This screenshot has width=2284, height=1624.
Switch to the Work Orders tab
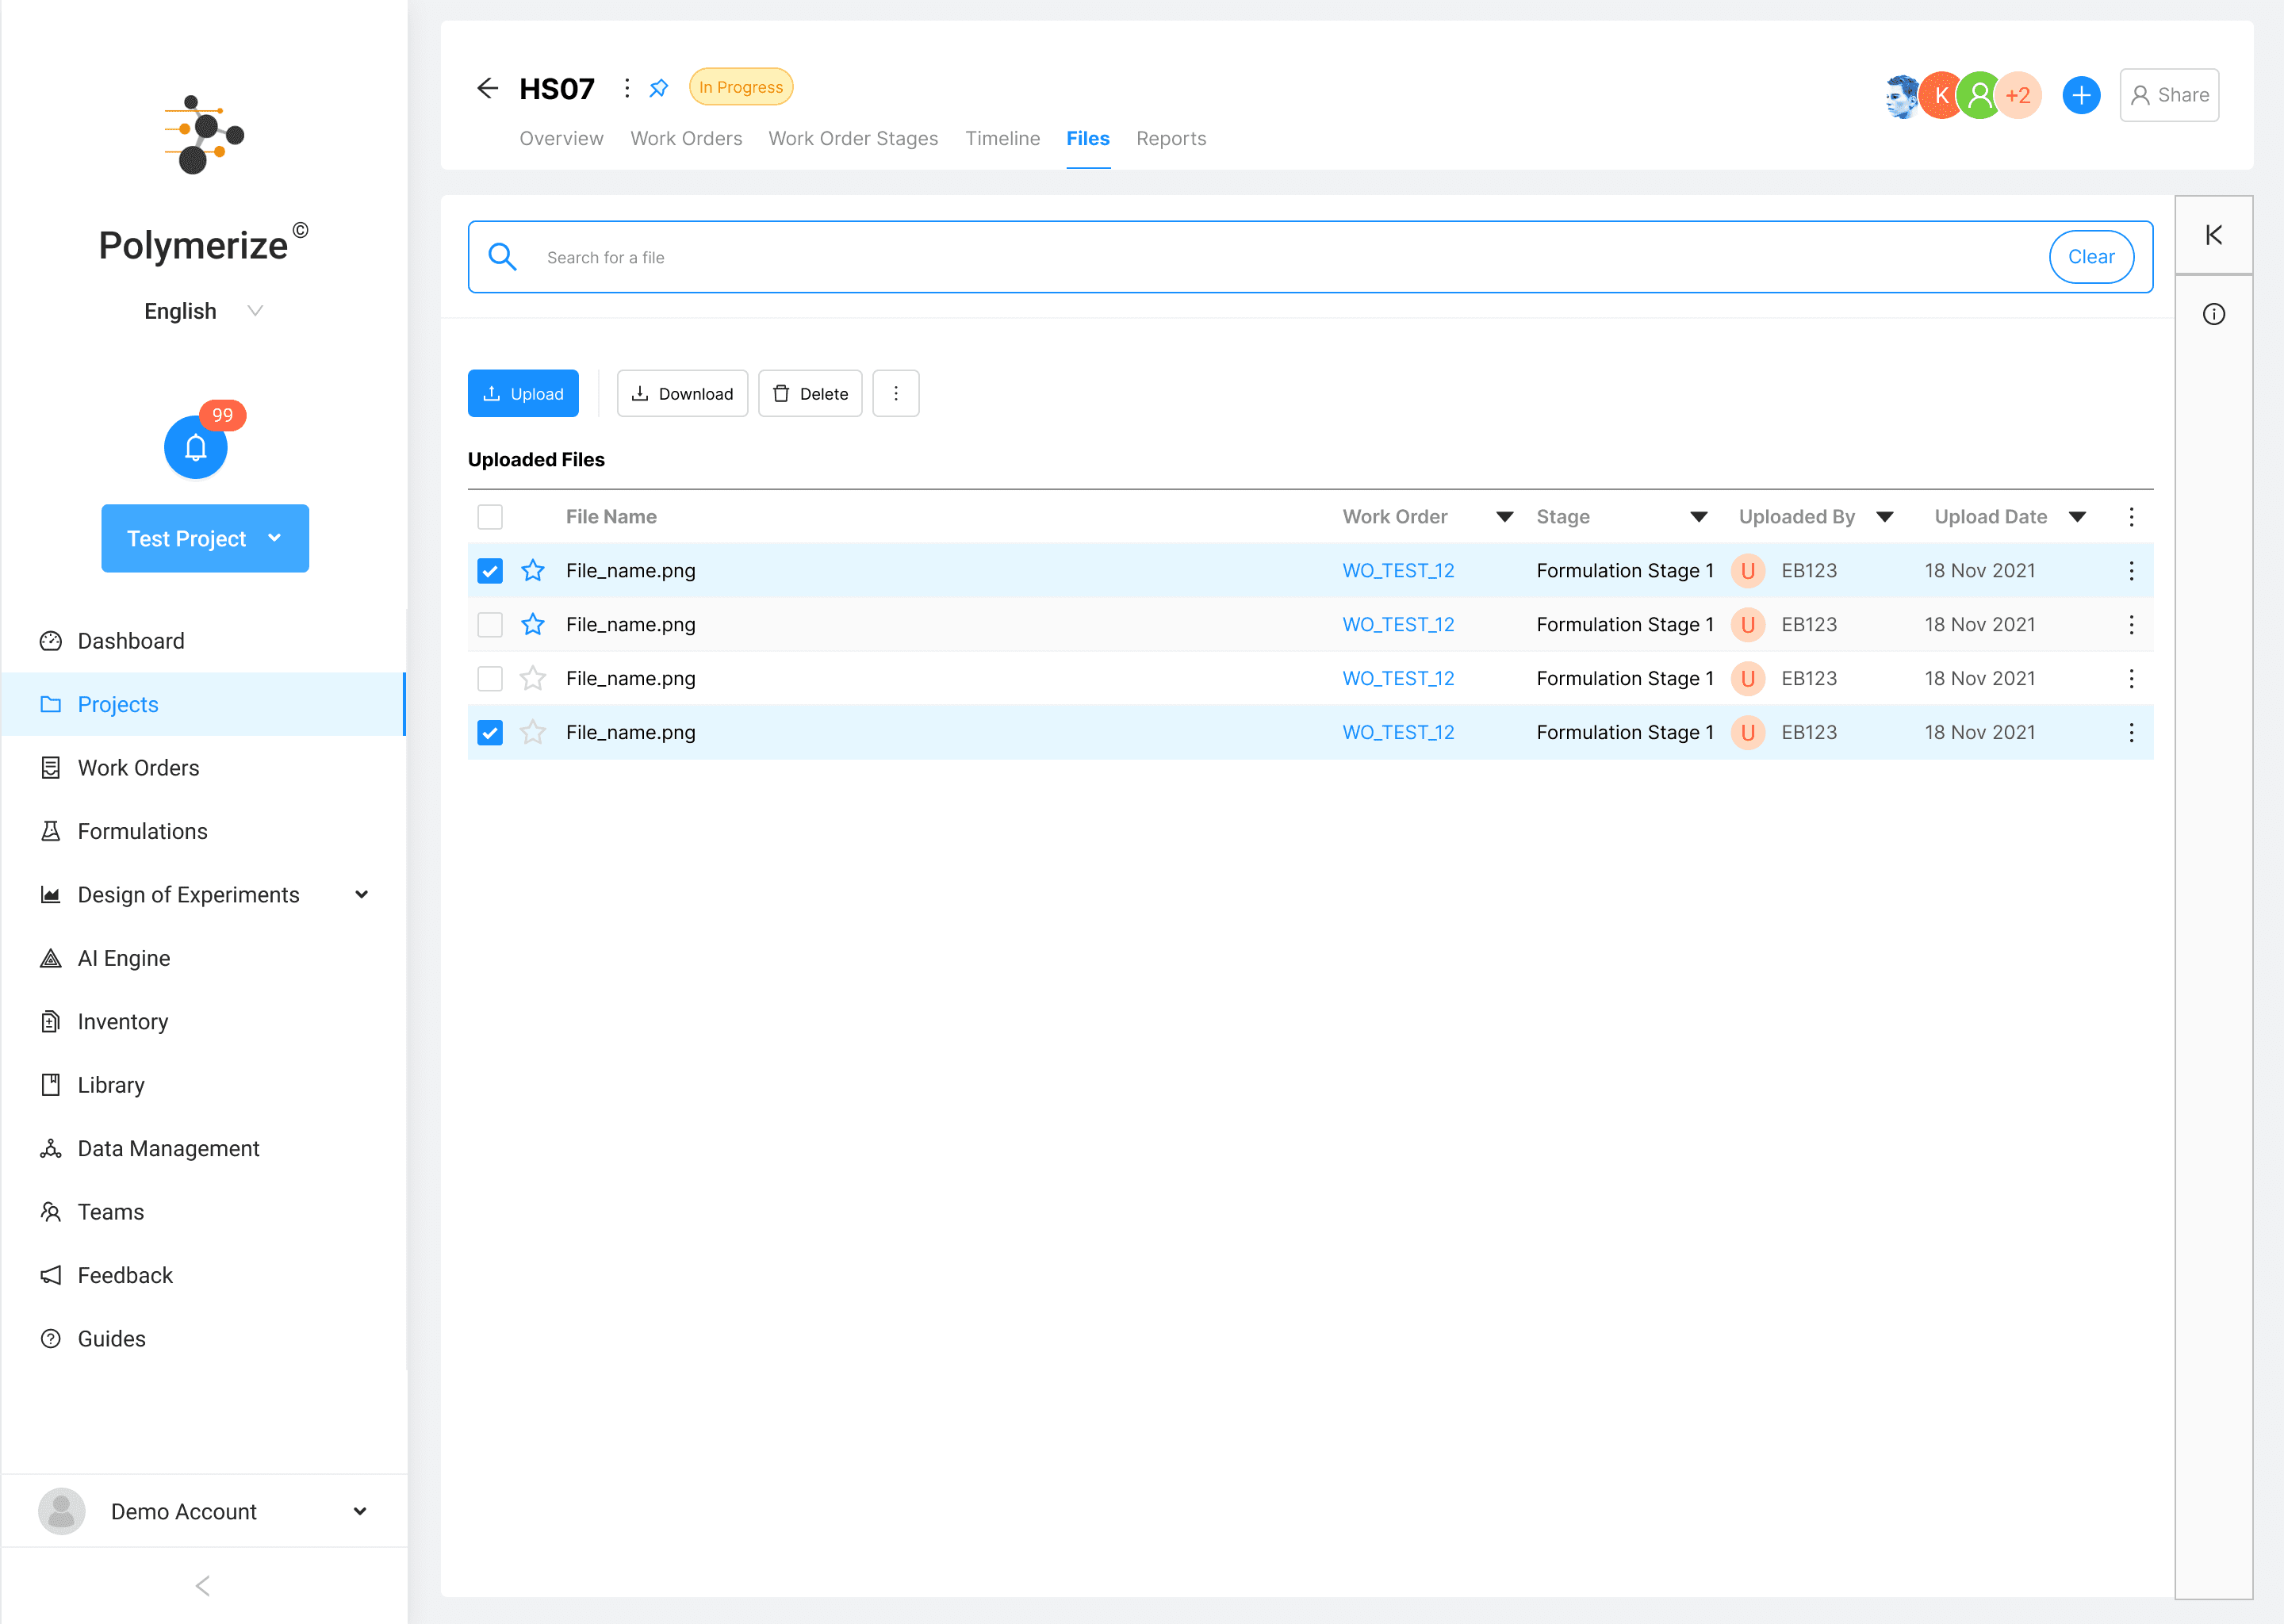point(686,138)
